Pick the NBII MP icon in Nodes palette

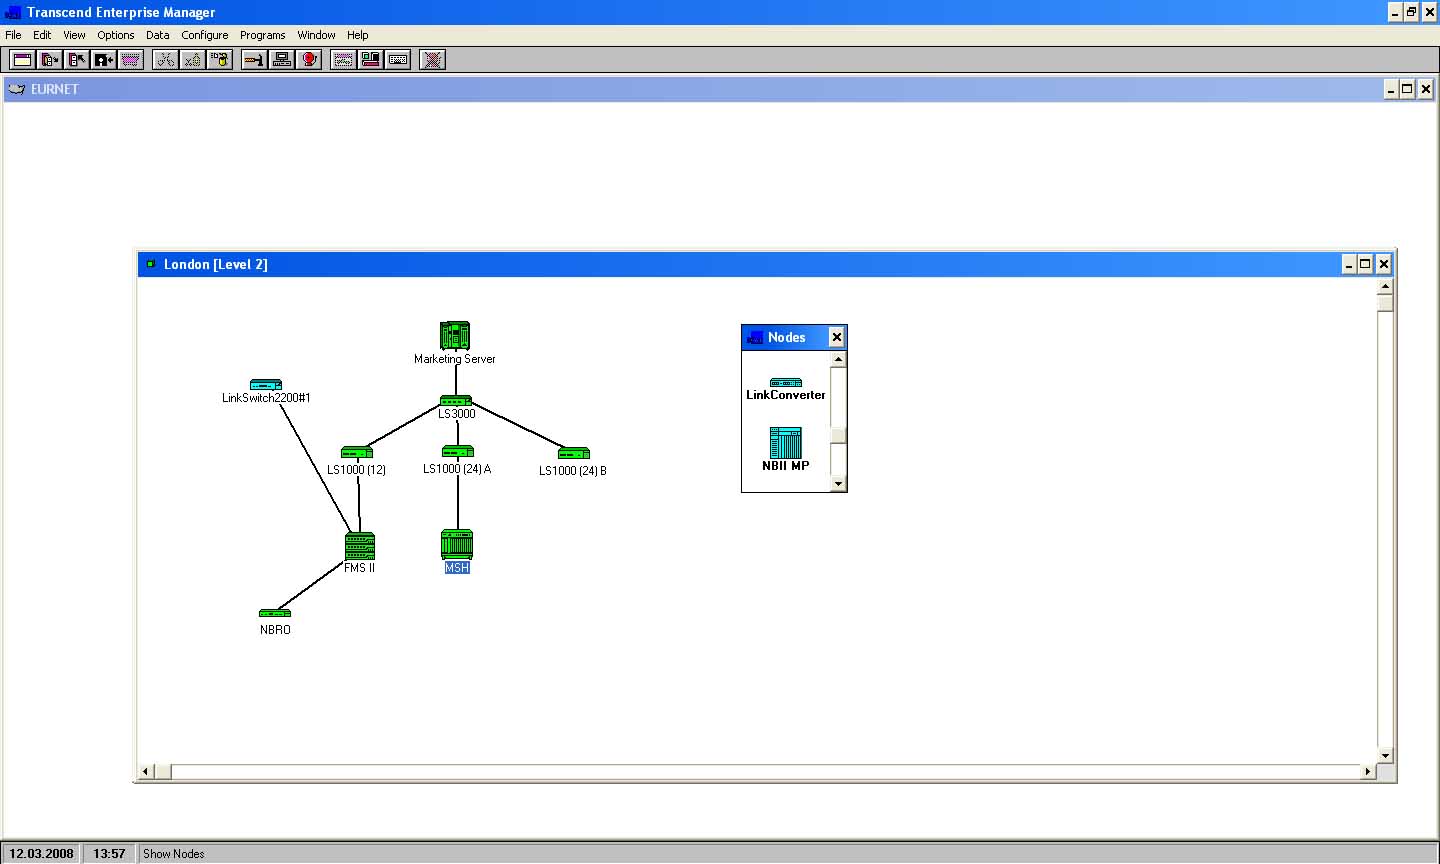tap(786, 443)
